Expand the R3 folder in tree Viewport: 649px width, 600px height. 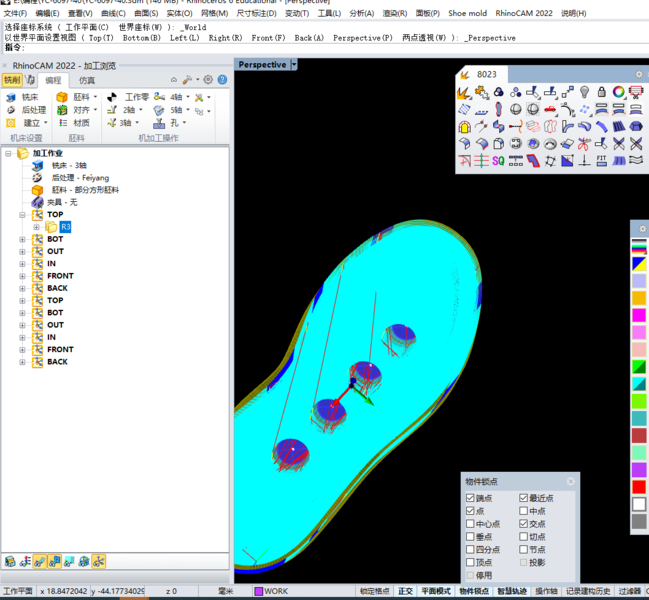tap(38, 227)
